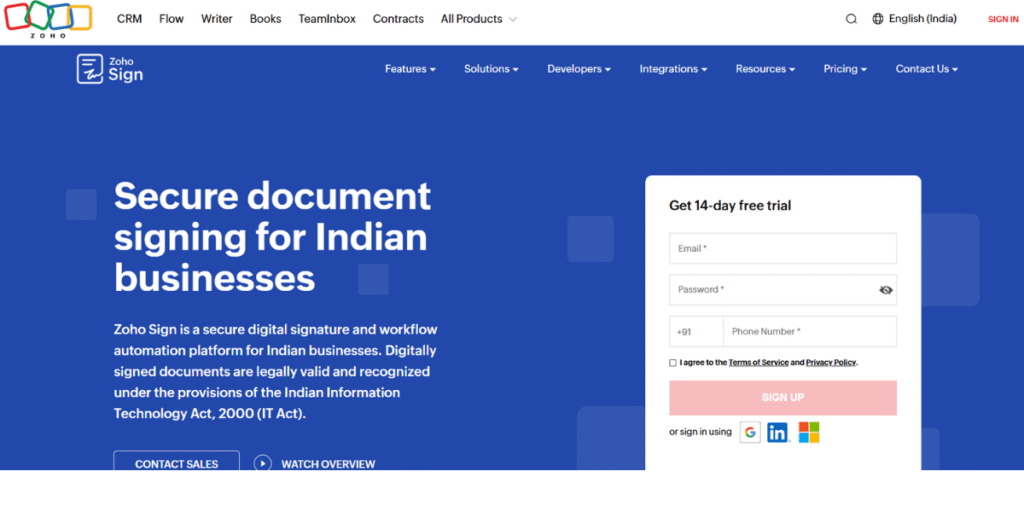Screen dimensions: 1024x512
Task: Expand the Contact Us menu
Action: click(927, 69)
